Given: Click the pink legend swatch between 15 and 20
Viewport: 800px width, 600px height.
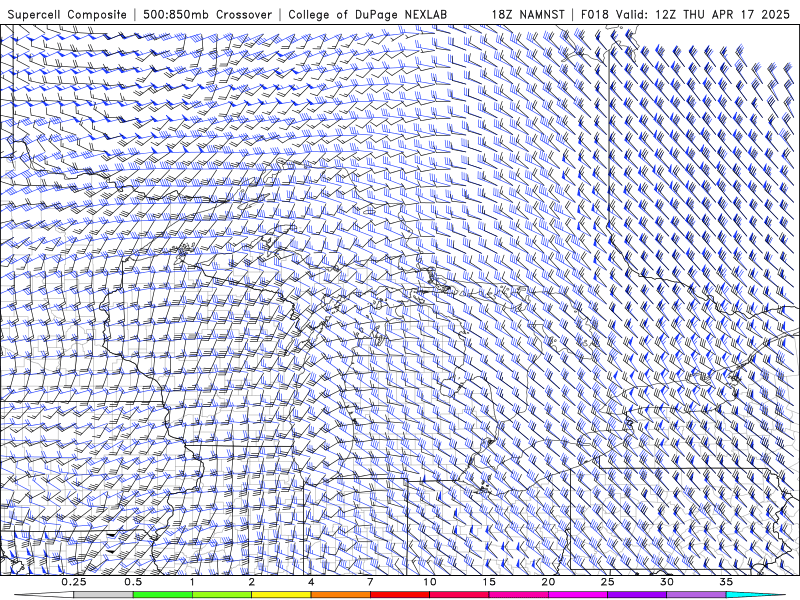Looking at the screenshot, I should tap(518, 595).
